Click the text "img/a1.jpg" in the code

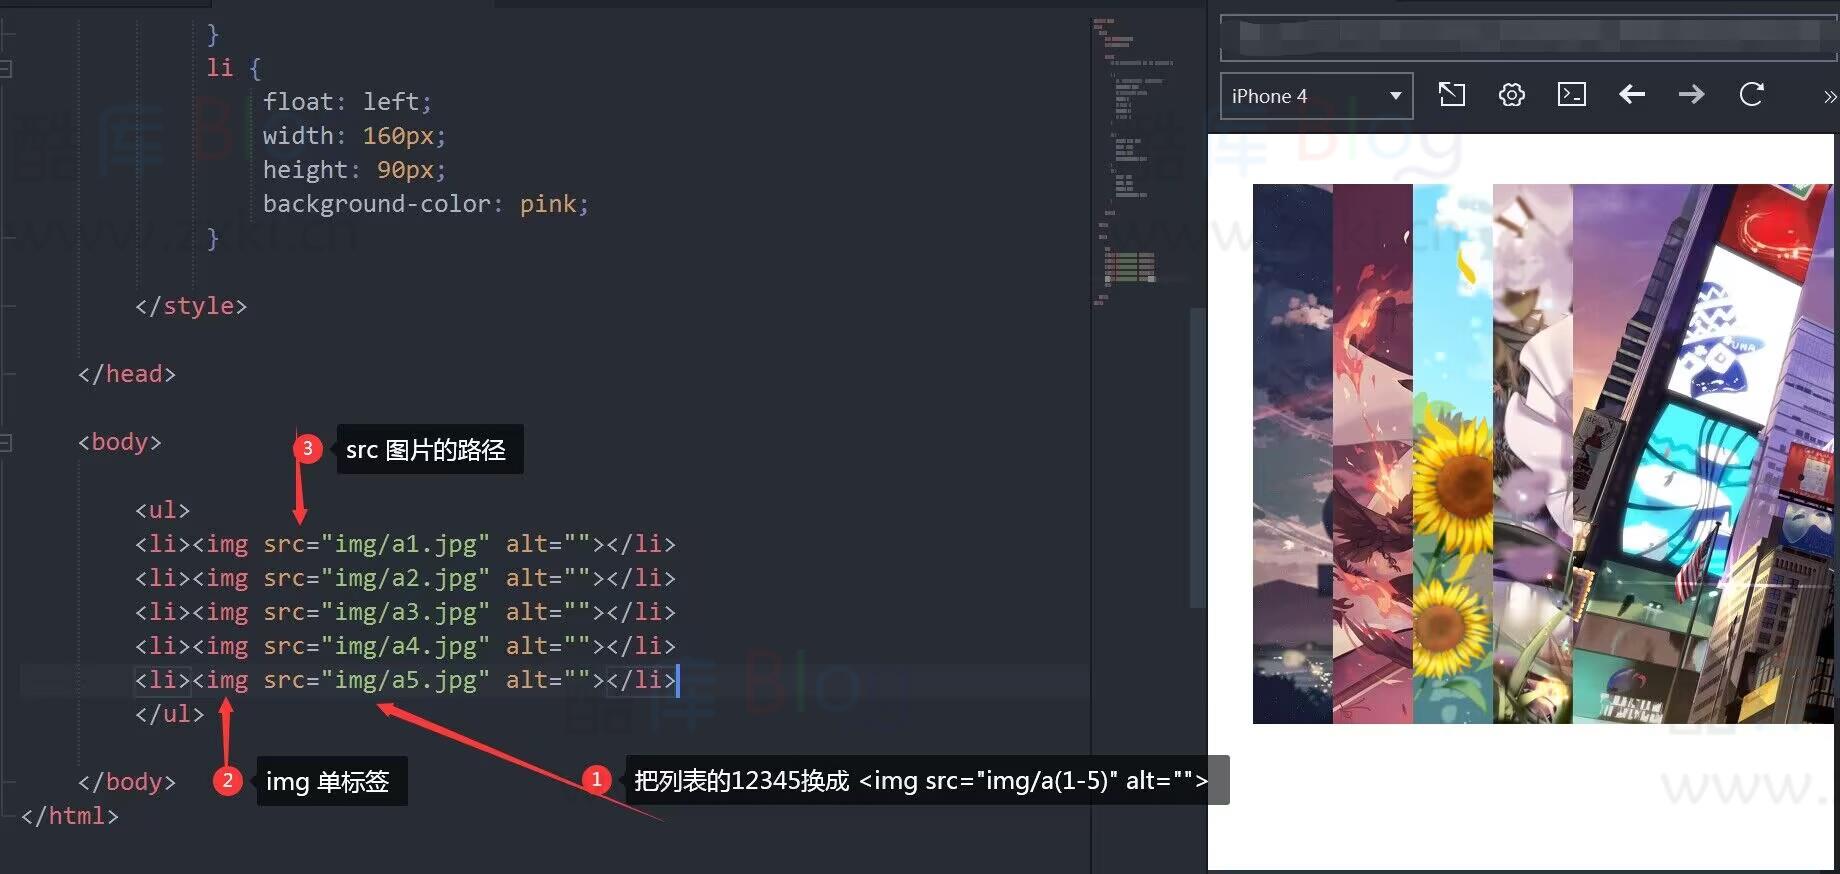click(406, 544)
